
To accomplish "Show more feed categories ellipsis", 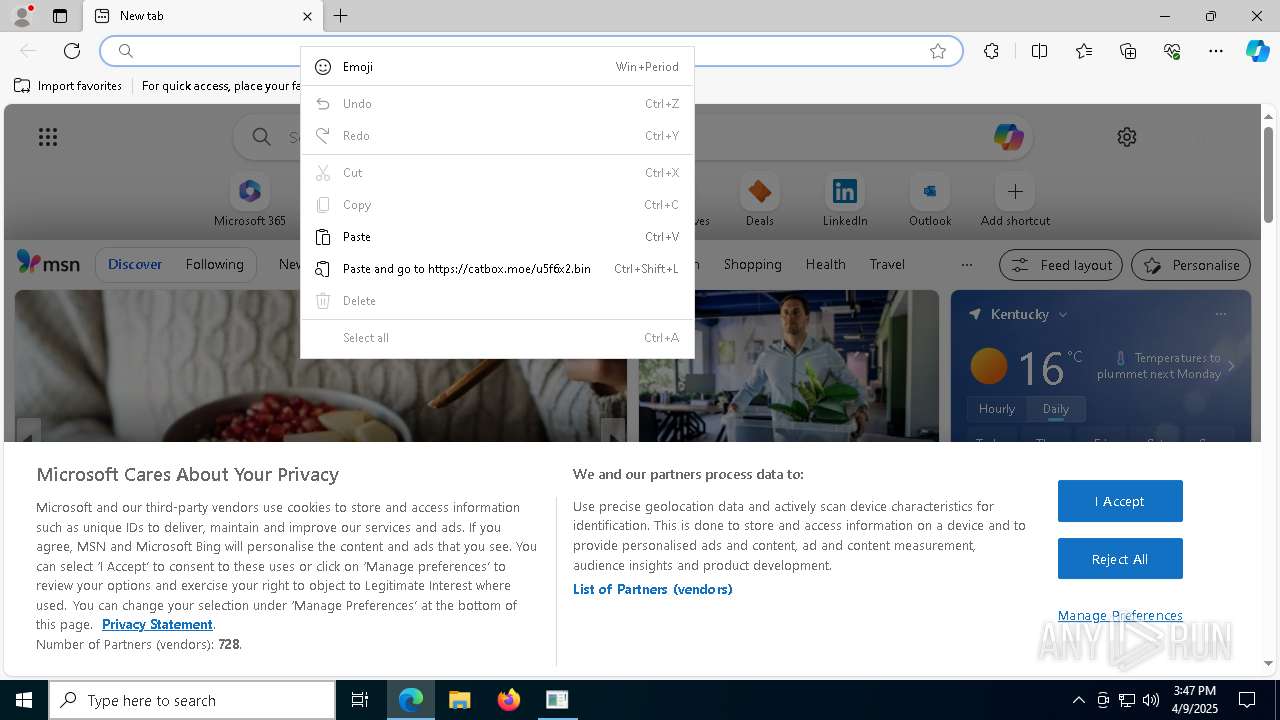I will click(x=966, y=265).
